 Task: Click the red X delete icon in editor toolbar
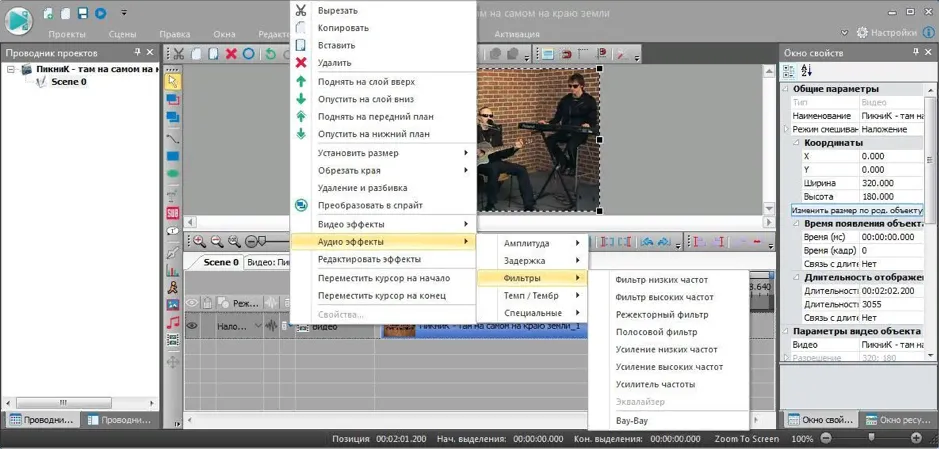[x=231, y=54]
